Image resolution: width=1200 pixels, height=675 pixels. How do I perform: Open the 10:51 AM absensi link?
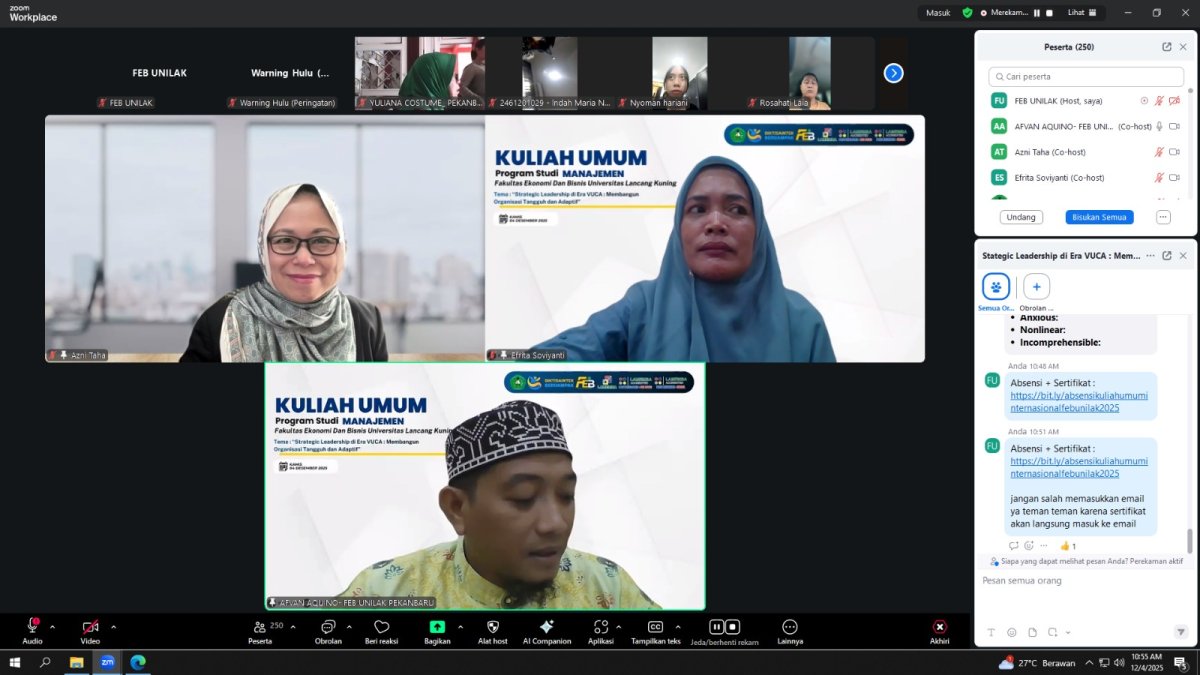pos(1079,467)
